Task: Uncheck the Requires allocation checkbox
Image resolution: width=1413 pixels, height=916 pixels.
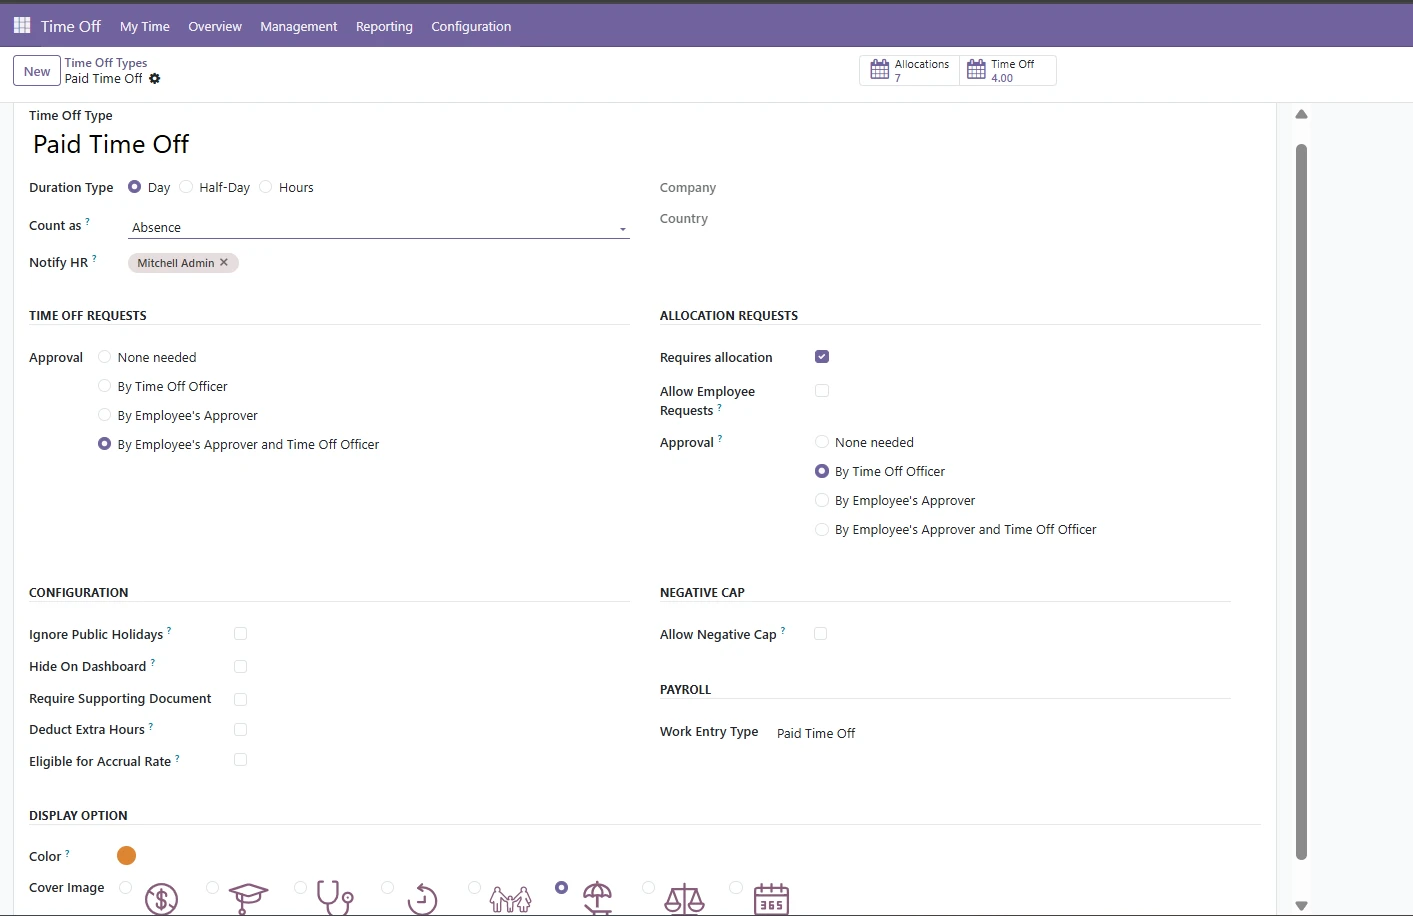Action: [x=822, y=357]
